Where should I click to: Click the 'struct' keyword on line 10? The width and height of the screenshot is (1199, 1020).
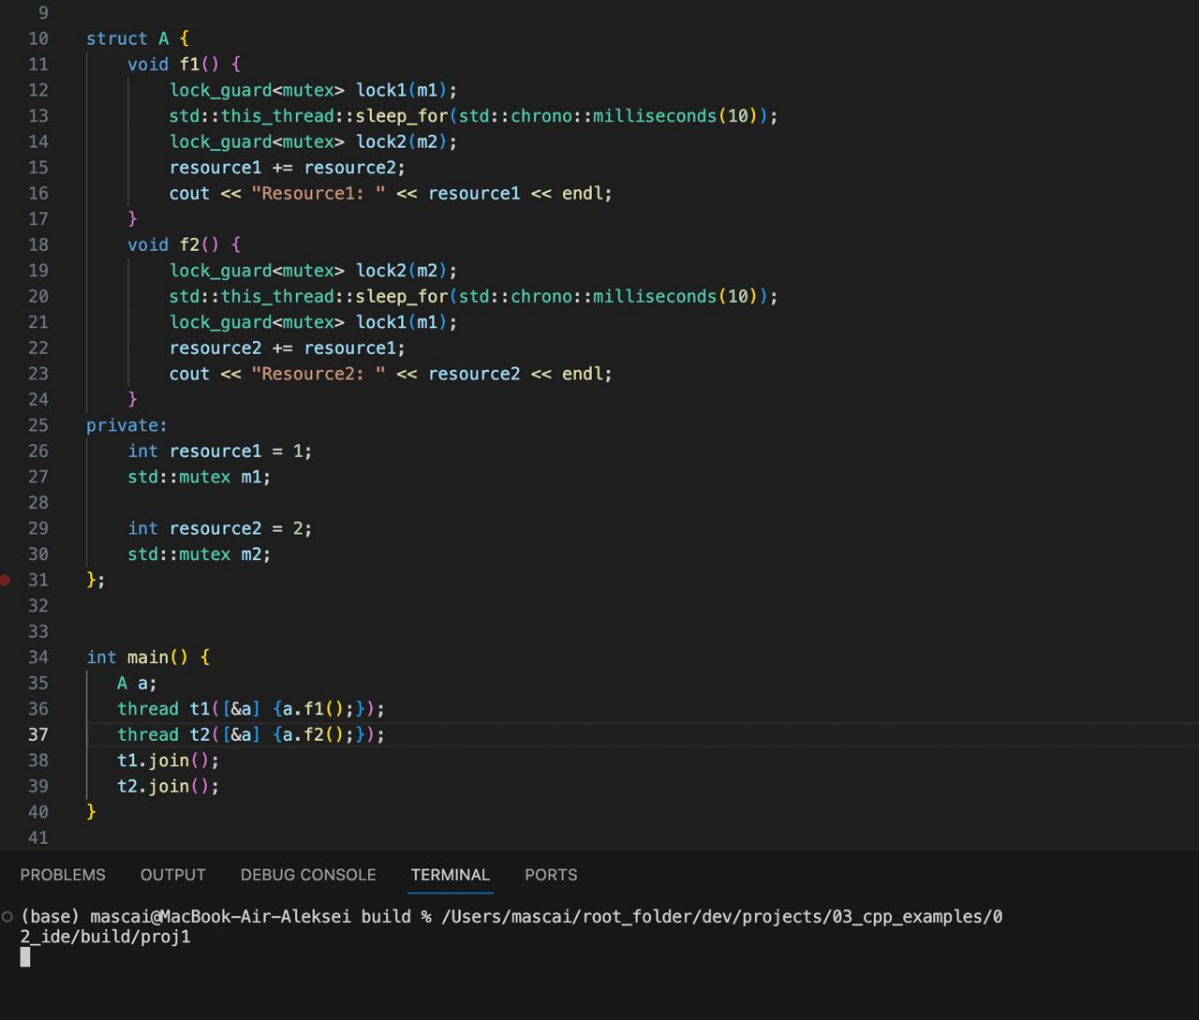coord(116,39)
